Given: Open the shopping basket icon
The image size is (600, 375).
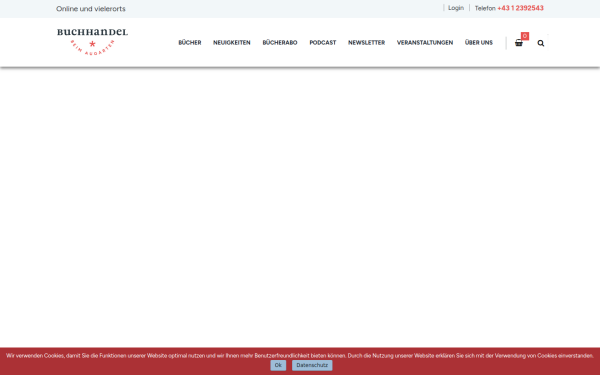Looking at the screenshot, I should click(x=518, y=43).
